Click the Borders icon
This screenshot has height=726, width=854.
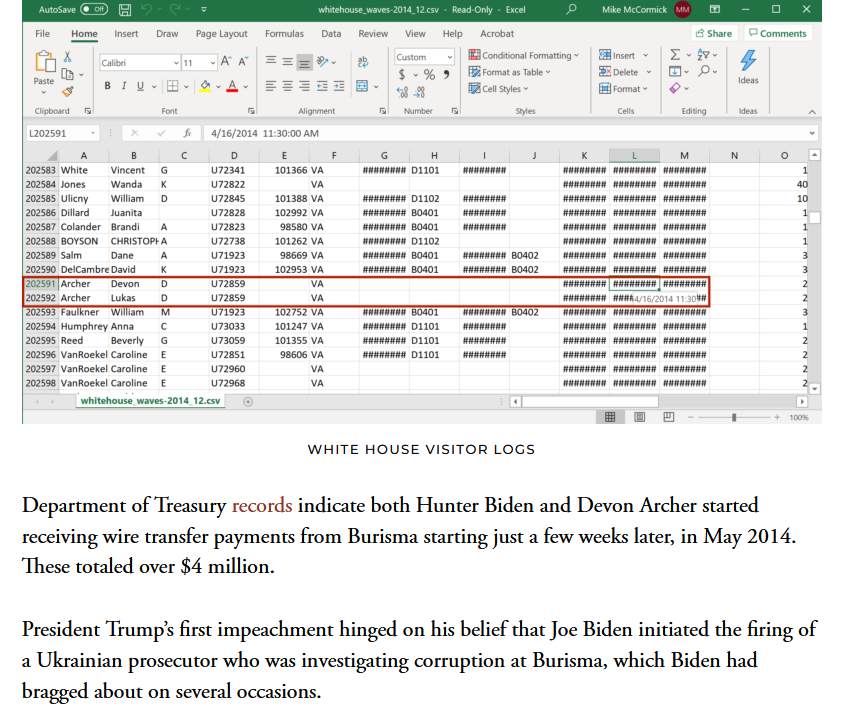(x=173, y=86)
